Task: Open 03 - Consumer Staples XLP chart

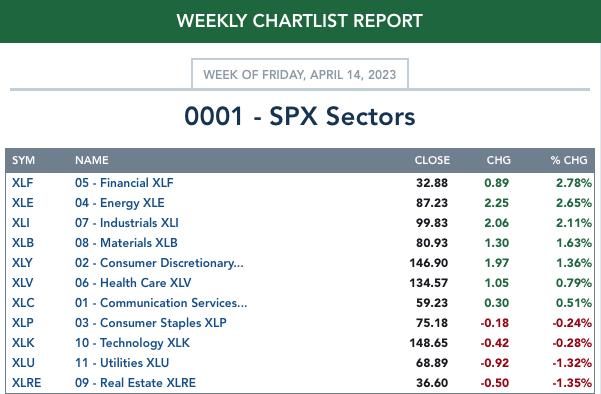Action: click(x=151, y=323)
